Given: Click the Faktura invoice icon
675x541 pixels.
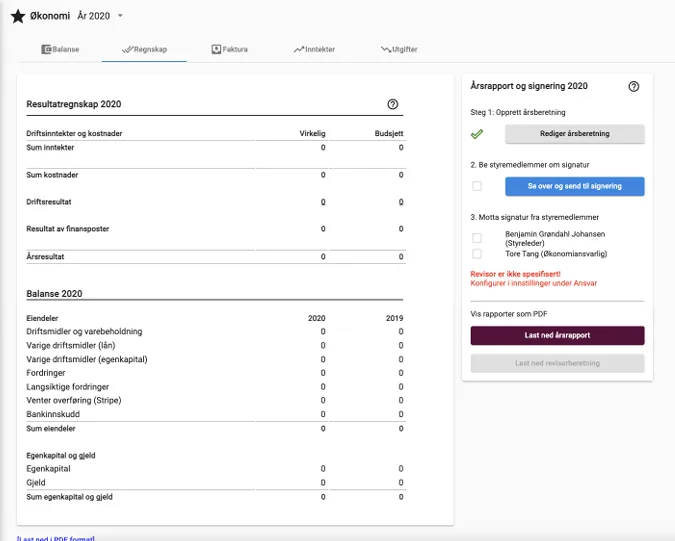Looking at the screenshot, I should coord(216,49).
